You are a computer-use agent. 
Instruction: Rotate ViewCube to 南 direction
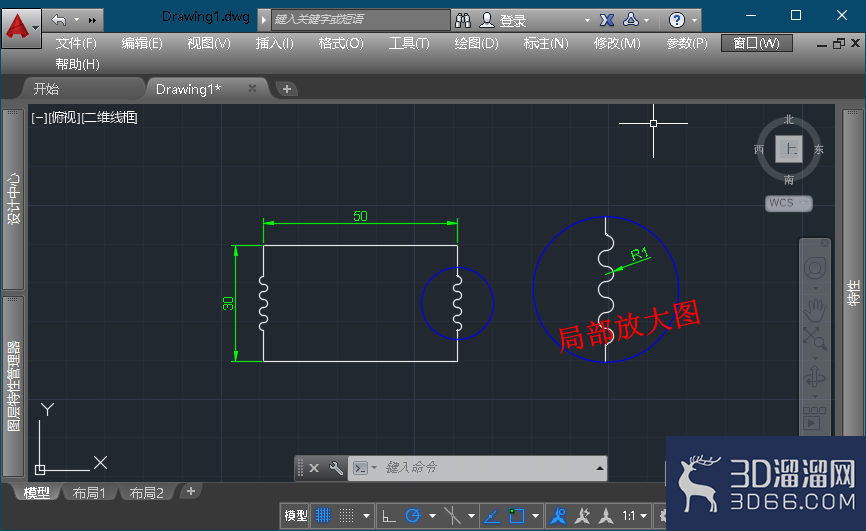click(x=789, y=180)
